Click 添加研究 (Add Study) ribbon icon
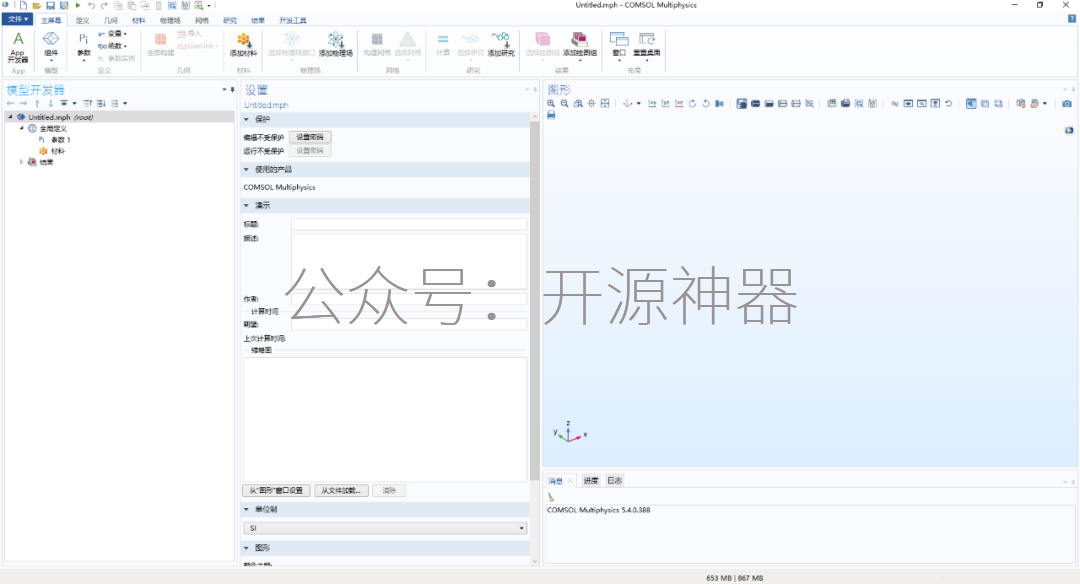The height and width of the screenshot is (584, 1080). point(501,45)
